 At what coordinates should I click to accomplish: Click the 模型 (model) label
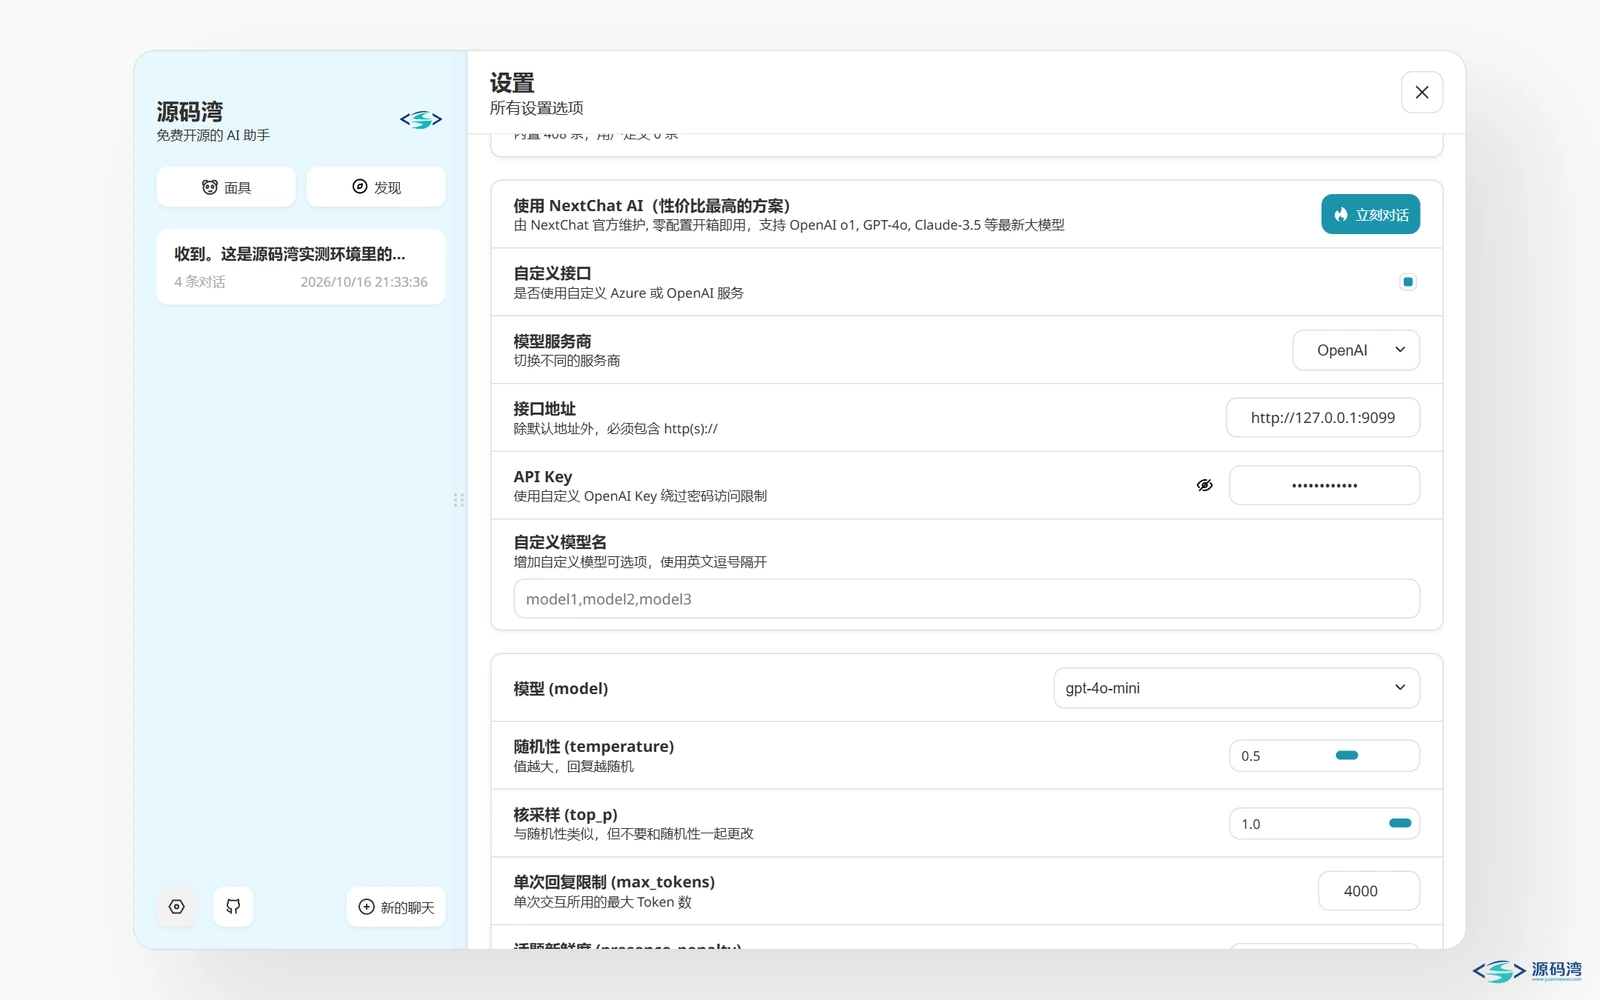pos(561,688)
